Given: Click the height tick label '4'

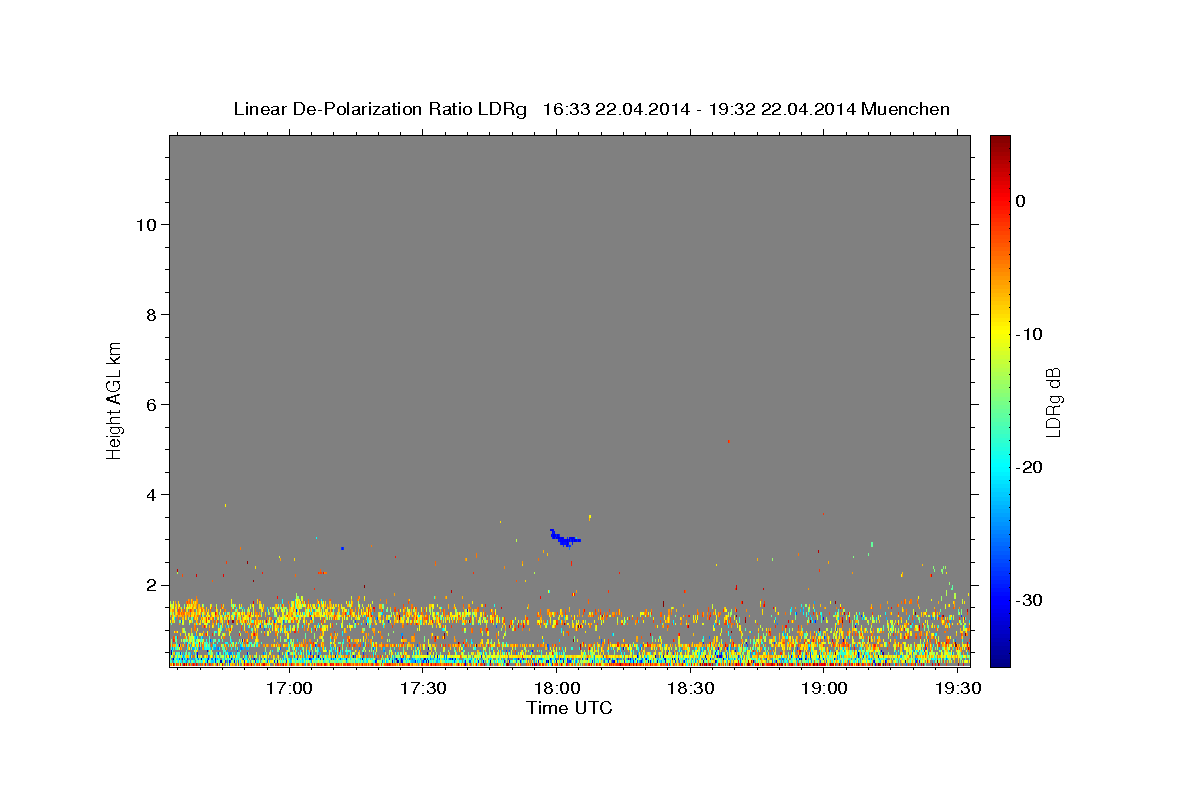Looking at the screenshot, I should pyautogui.click(x=151, y=494).
